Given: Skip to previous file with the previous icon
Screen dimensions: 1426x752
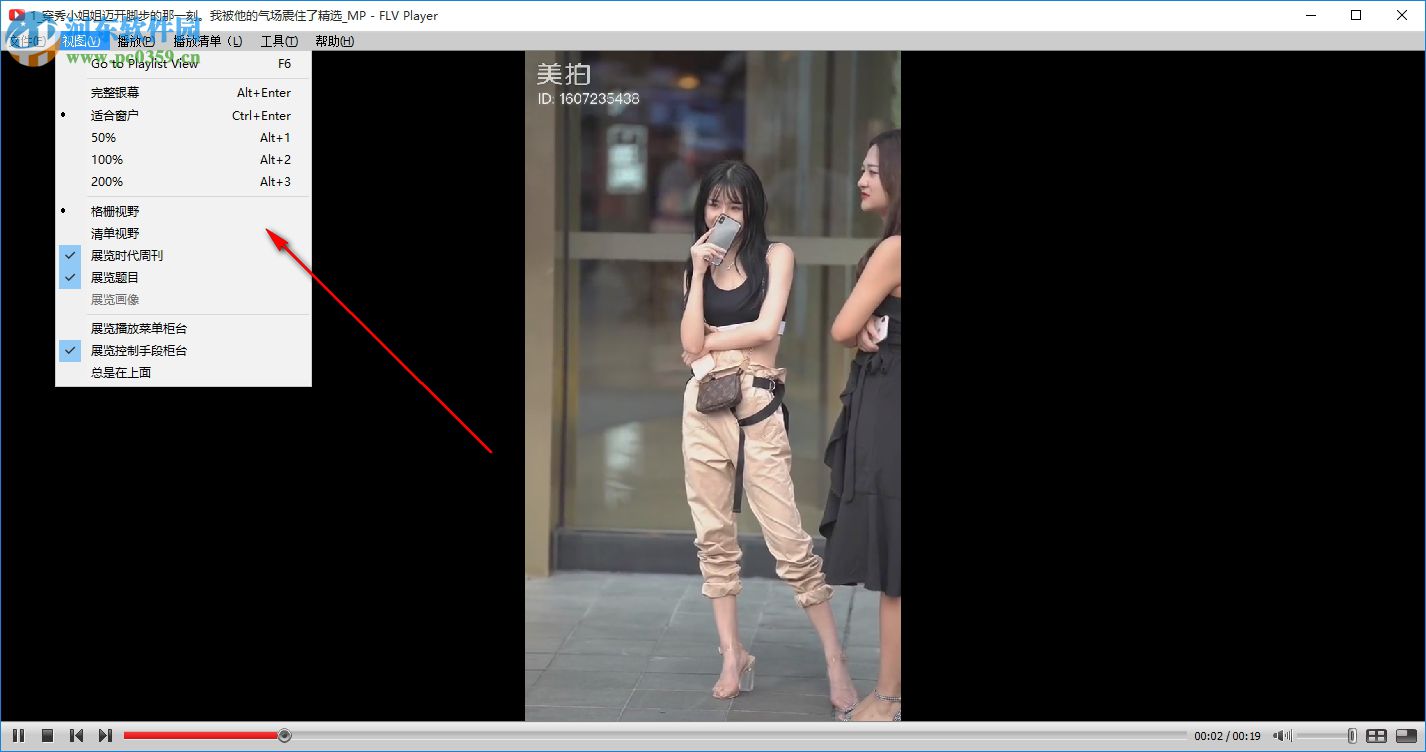Looking at the screenshot, I should [x=76, y=735].
